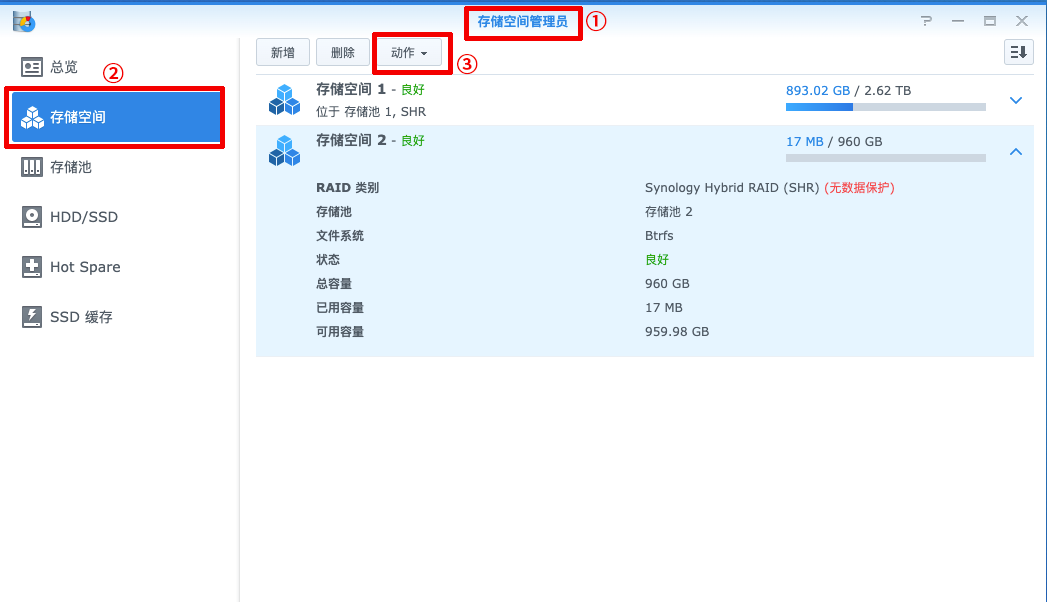Expand 存储空间 1 details with chevron
Screen dimensions: 1047x602
click(1016, 100)
